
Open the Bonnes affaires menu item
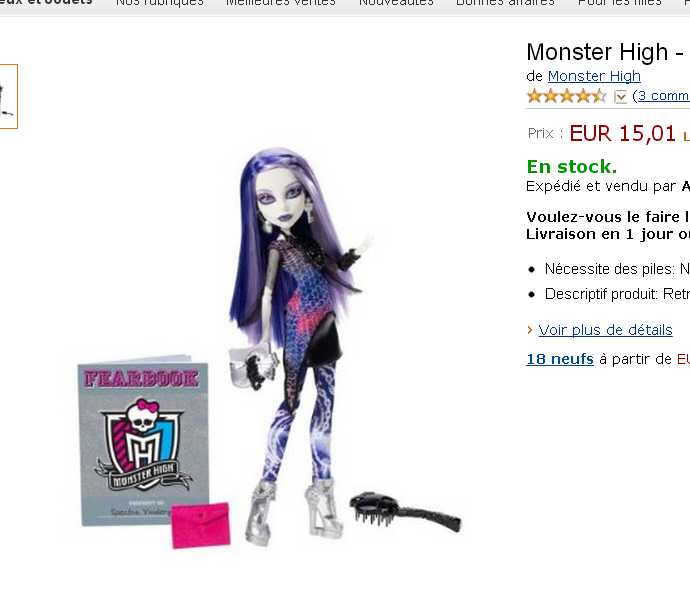(x=505, y=3)
